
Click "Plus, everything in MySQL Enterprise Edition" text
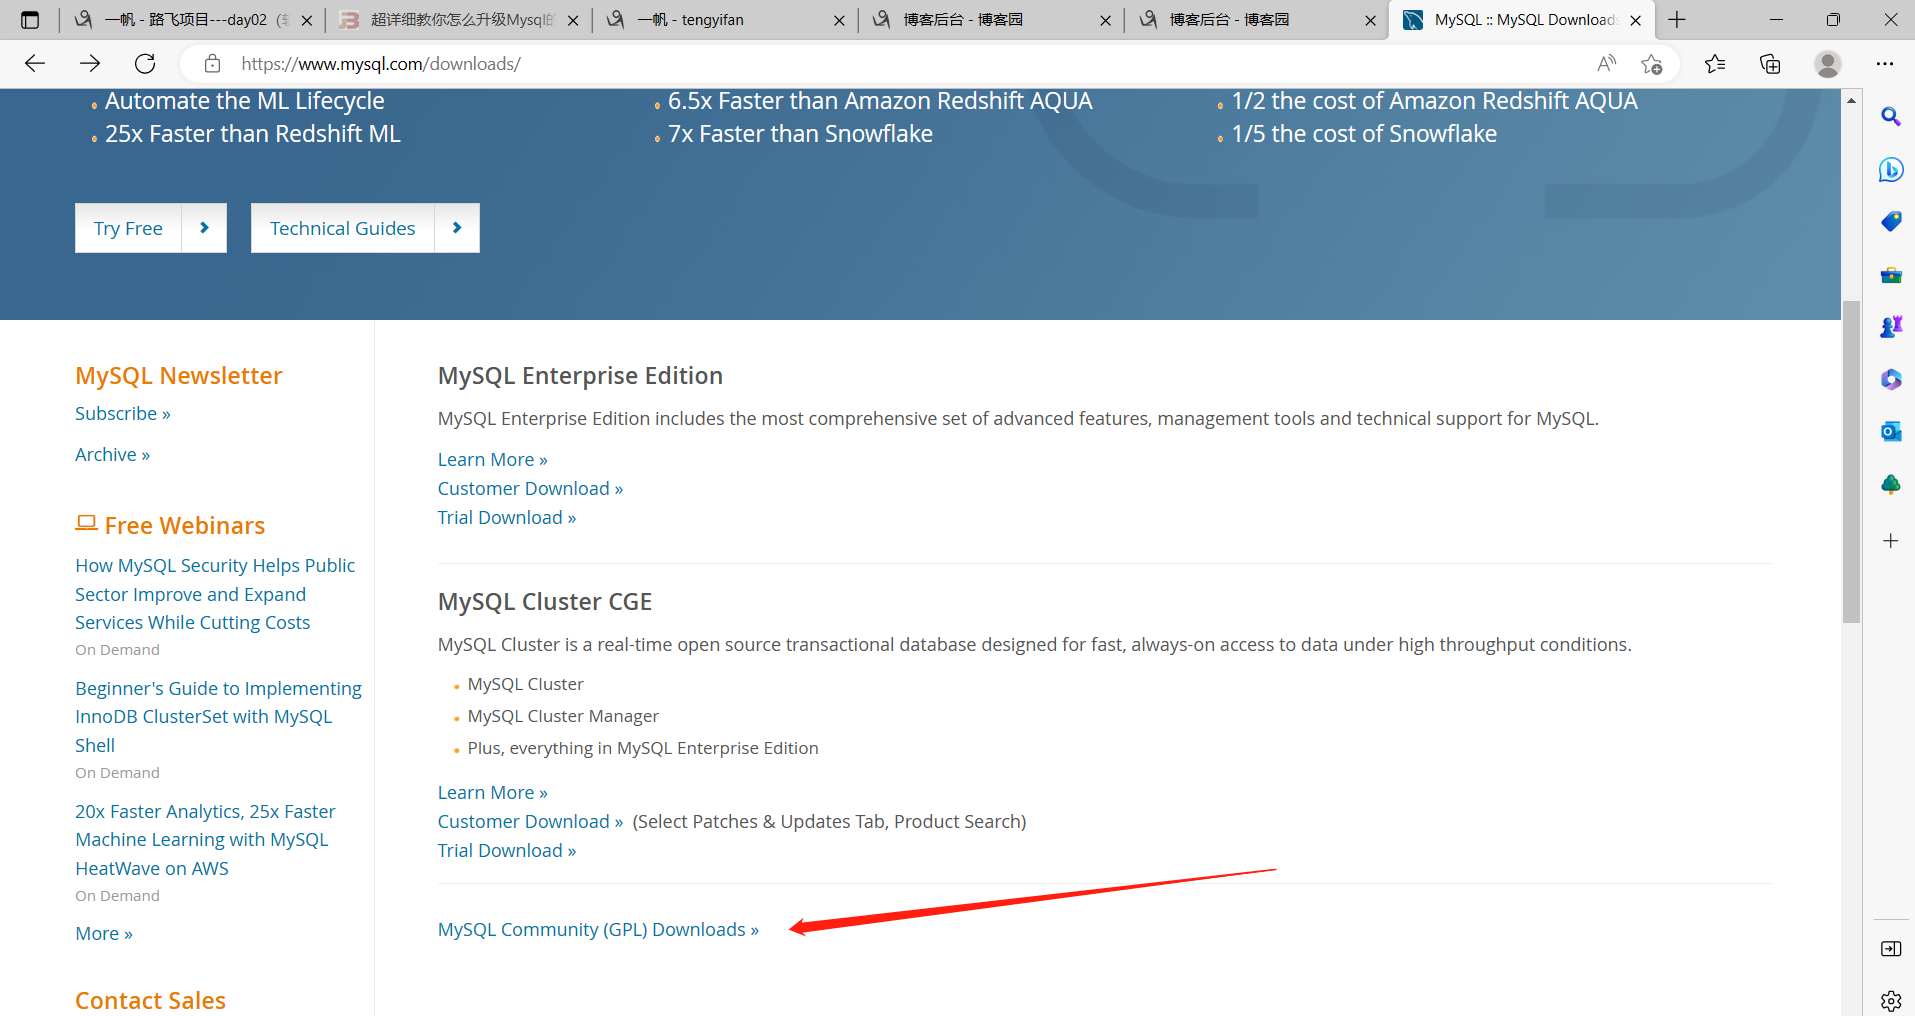point(643,748)
